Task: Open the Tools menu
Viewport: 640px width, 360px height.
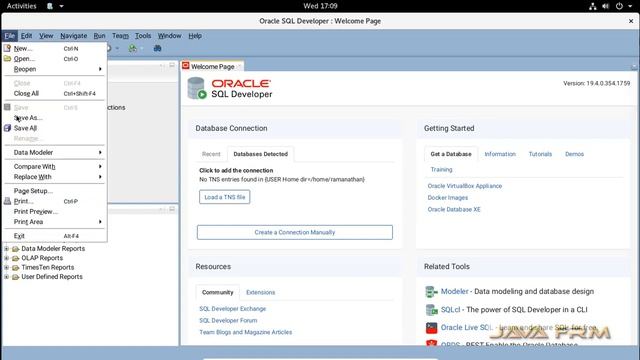Action: [143, 36]
